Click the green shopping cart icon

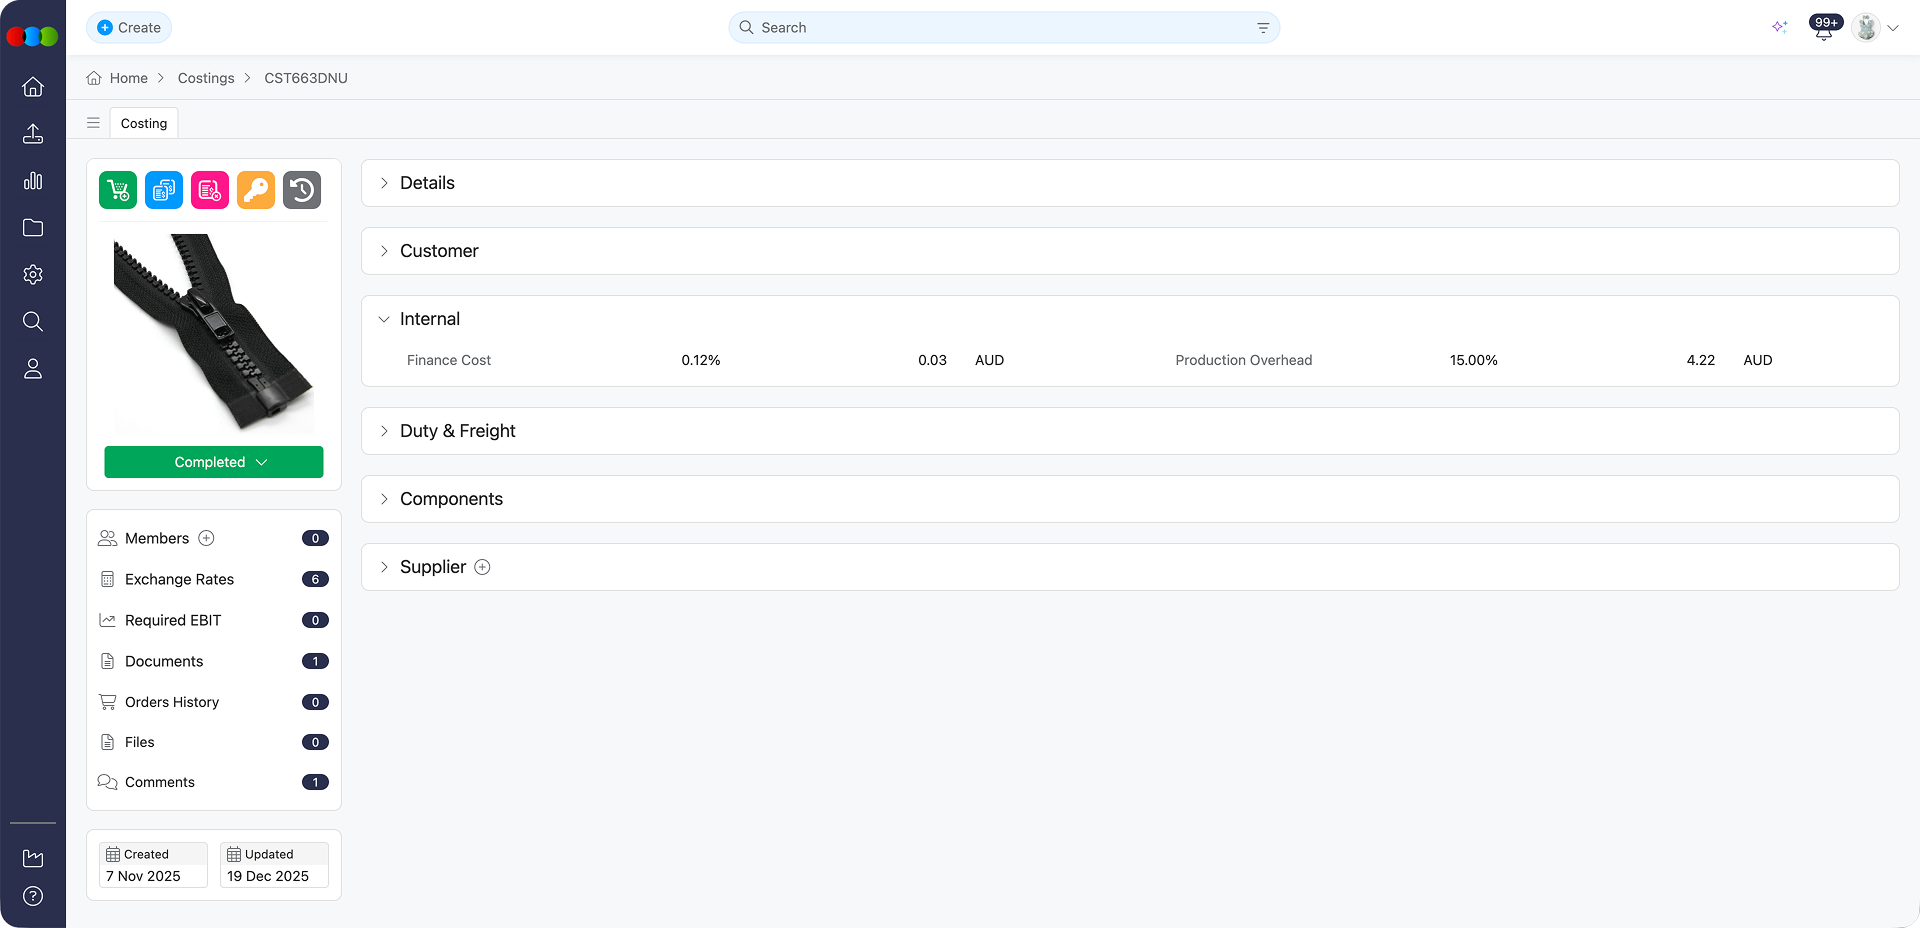118,190
